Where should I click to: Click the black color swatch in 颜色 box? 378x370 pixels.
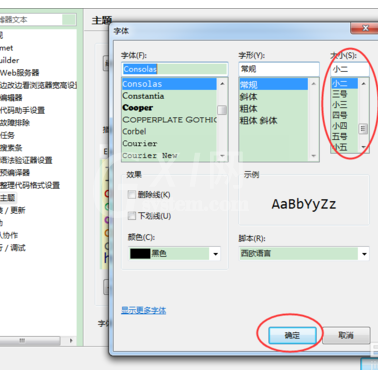coord(140,254)
